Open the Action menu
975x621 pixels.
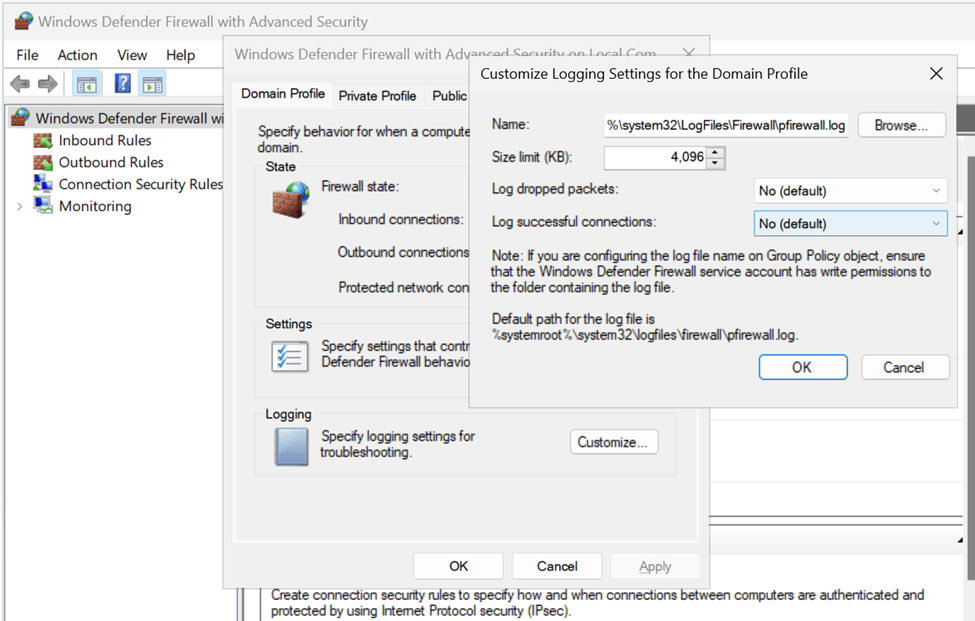coord(77,55)
